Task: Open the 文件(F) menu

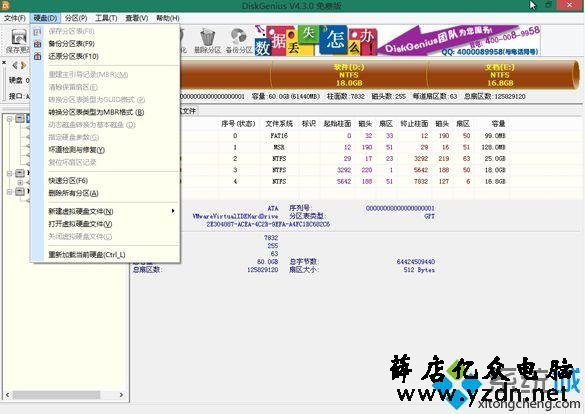Action: click(x=15, y=18)
